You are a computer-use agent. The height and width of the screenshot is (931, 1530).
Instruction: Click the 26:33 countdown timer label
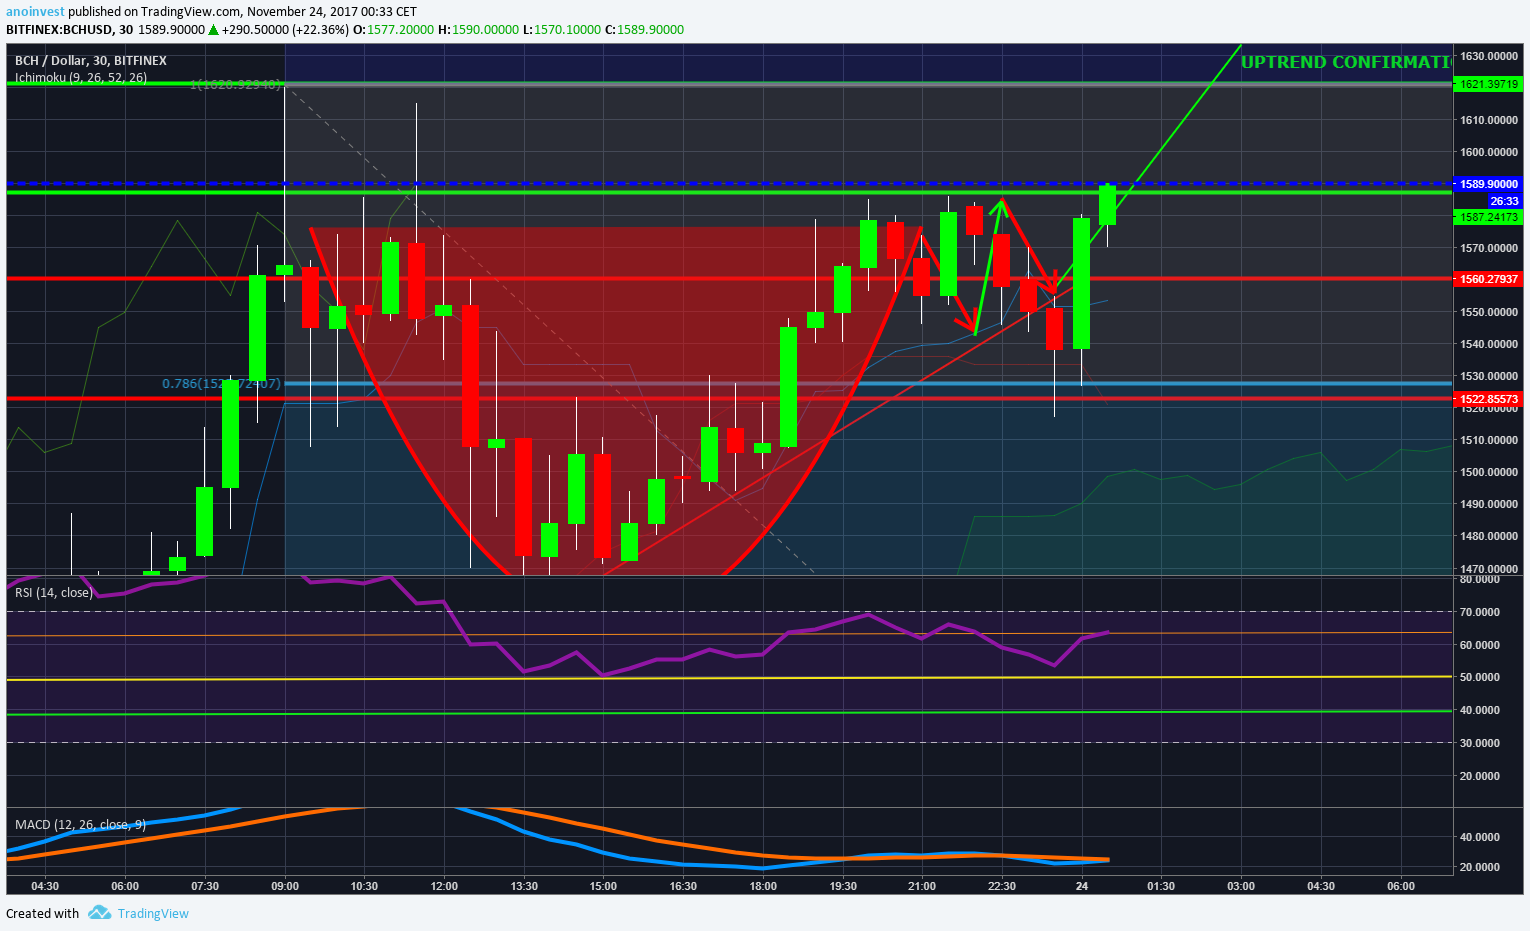[1504, 201]
